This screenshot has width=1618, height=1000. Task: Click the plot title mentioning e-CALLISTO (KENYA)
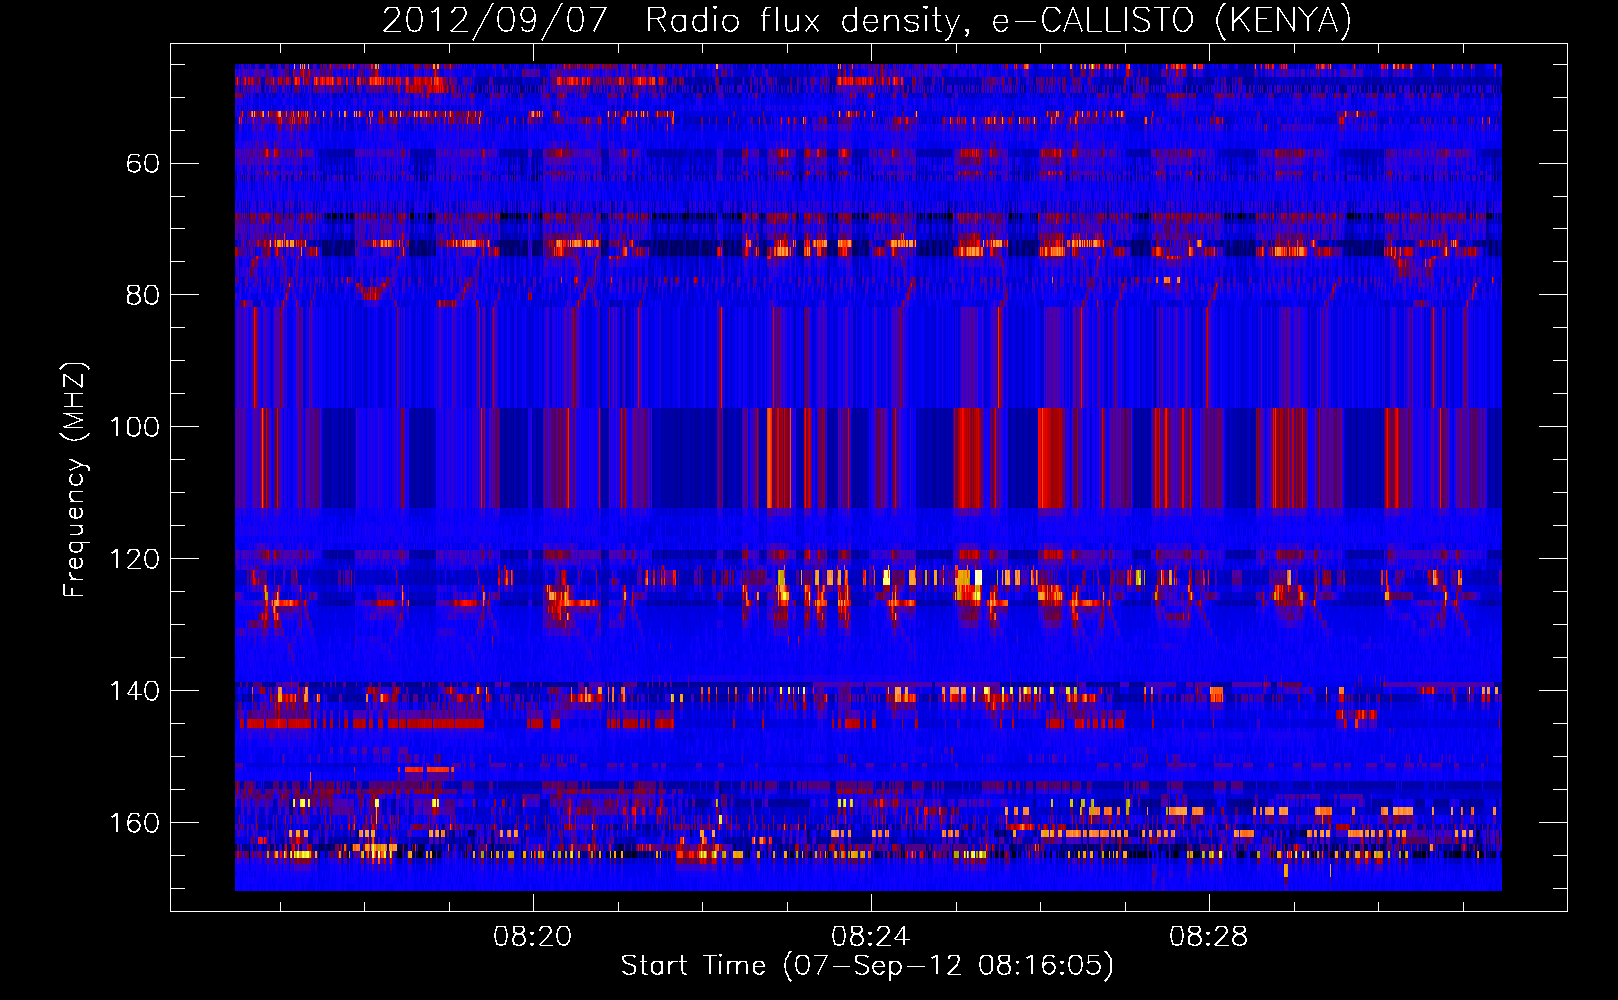click(867, 20)
